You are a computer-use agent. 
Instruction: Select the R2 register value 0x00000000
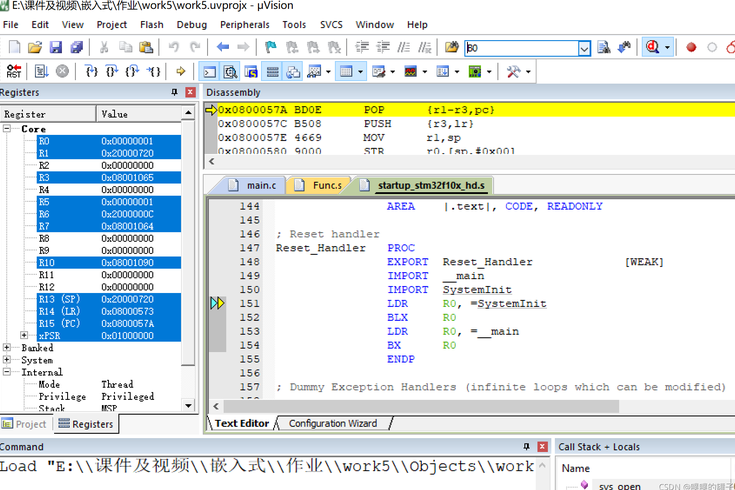(x=128, y=166)
